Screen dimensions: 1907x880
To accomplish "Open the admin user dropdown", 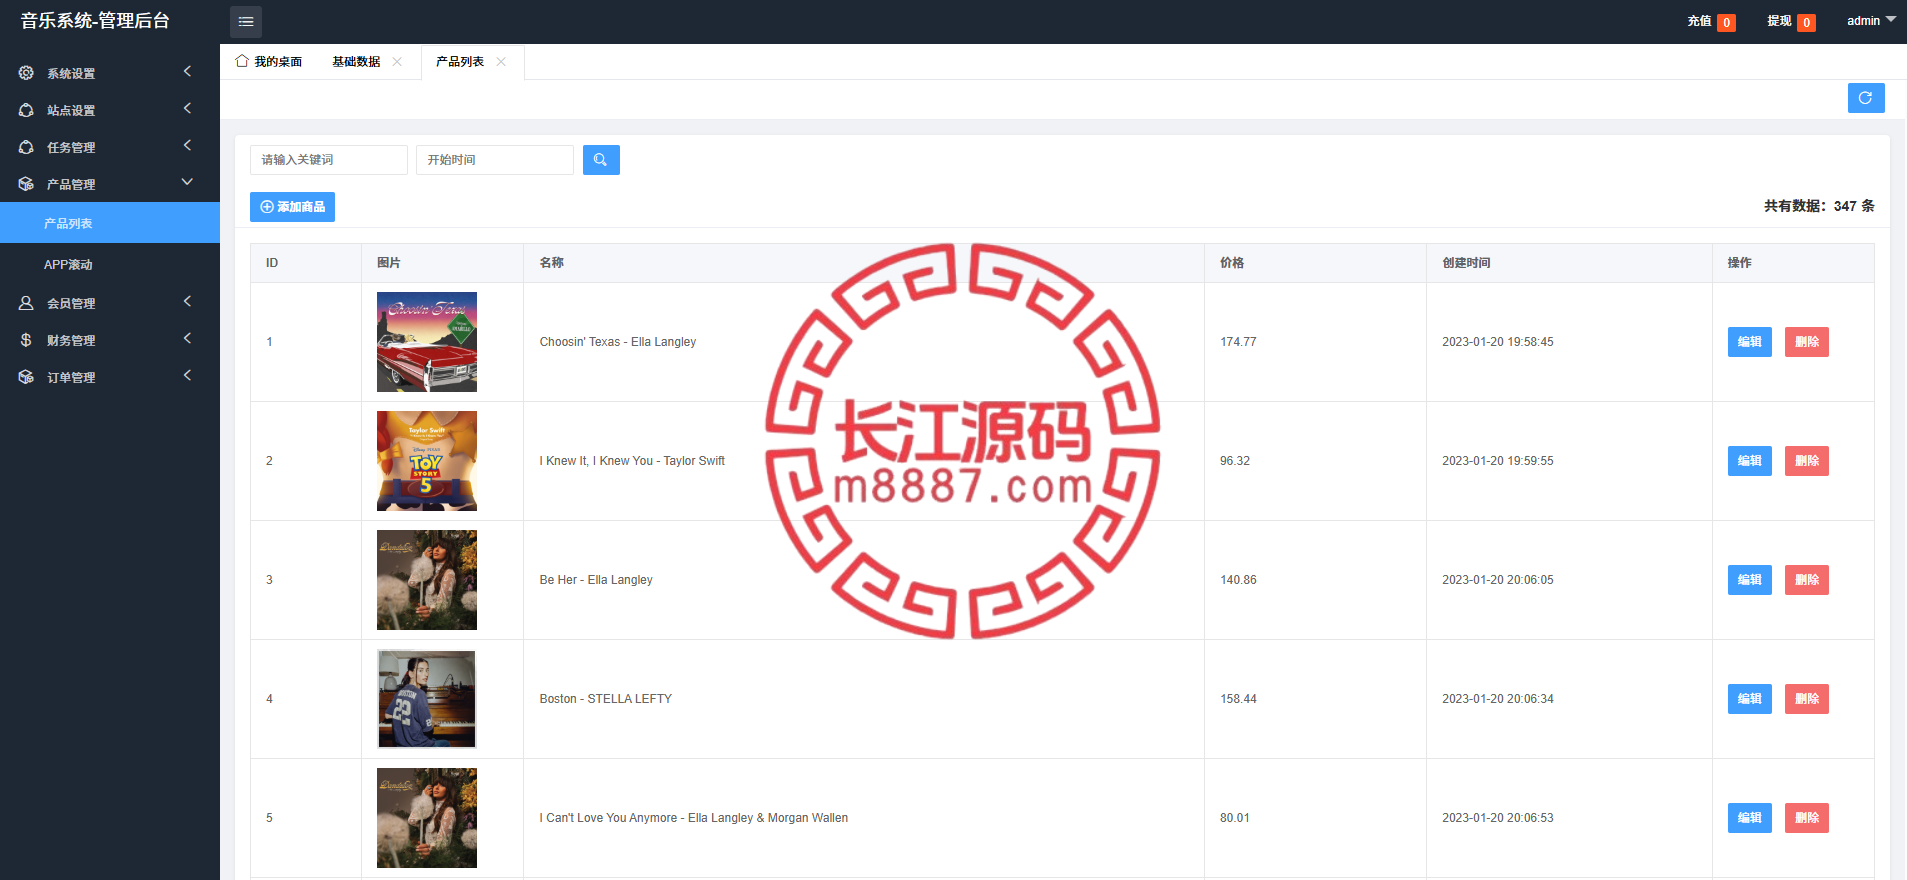I will 1871,20.
